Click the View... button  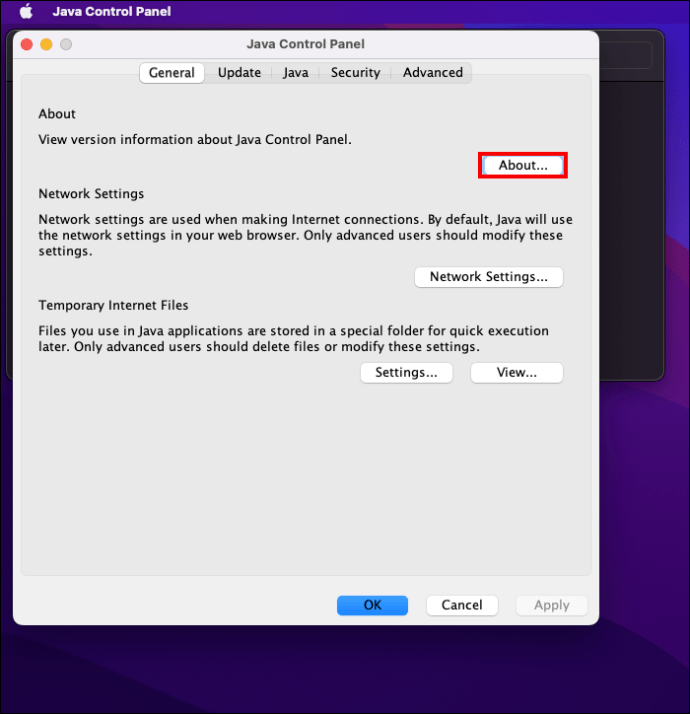coord(516,372)
